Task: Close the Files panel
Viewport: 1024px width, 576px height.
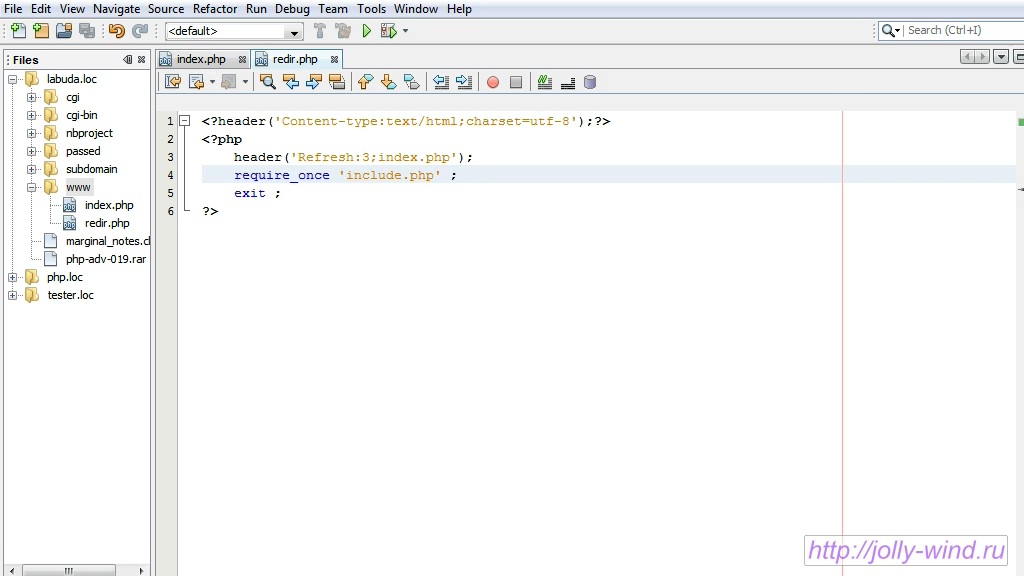Action: (142, 59)
